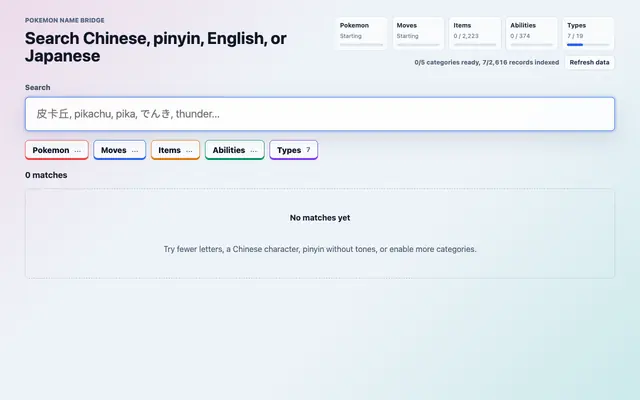Toggle the Items category filter chip

coord(175,150)
